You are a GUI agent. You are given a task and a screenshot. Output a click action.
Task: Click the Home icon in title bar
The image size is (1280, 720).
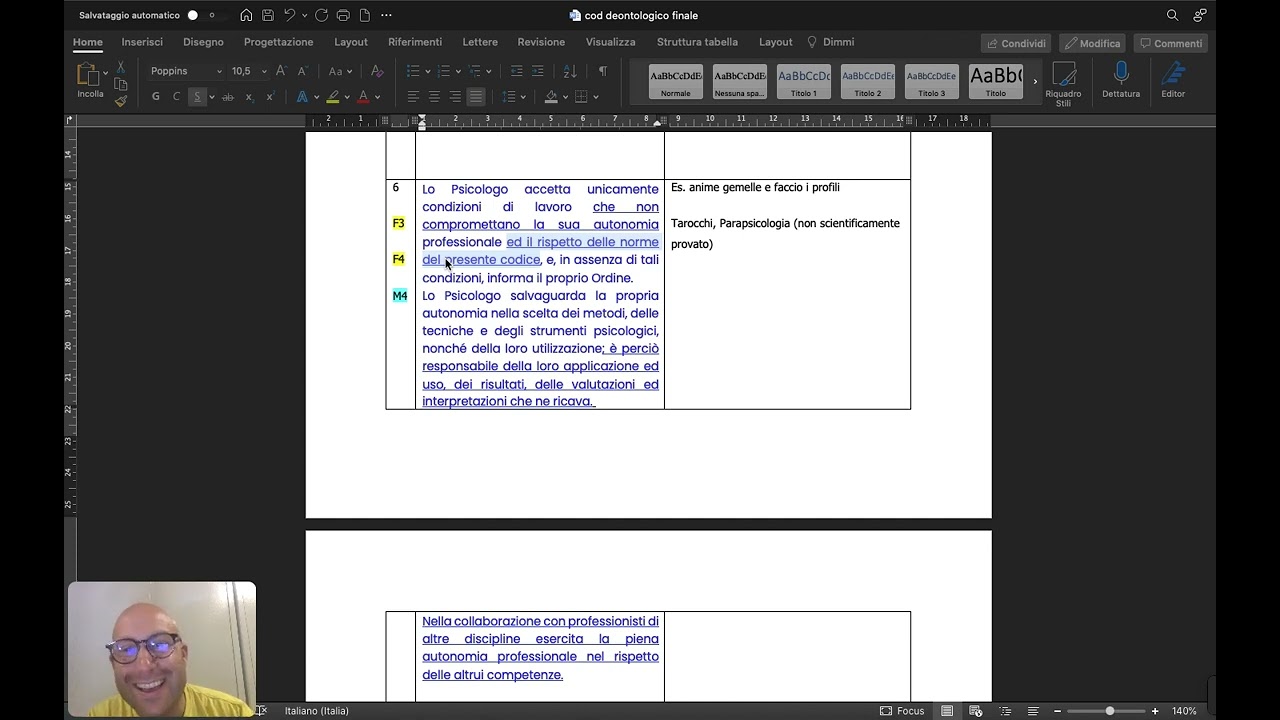click(x=246, y=15)
